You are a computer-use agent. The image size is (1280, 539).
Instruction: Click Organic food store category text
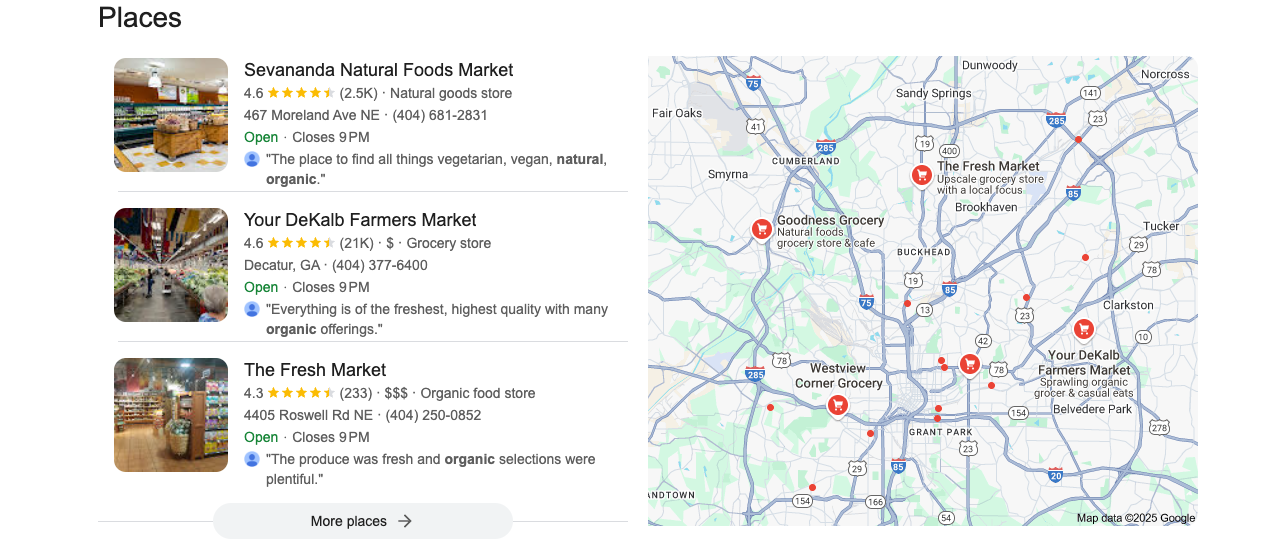[x=478, y=393]
